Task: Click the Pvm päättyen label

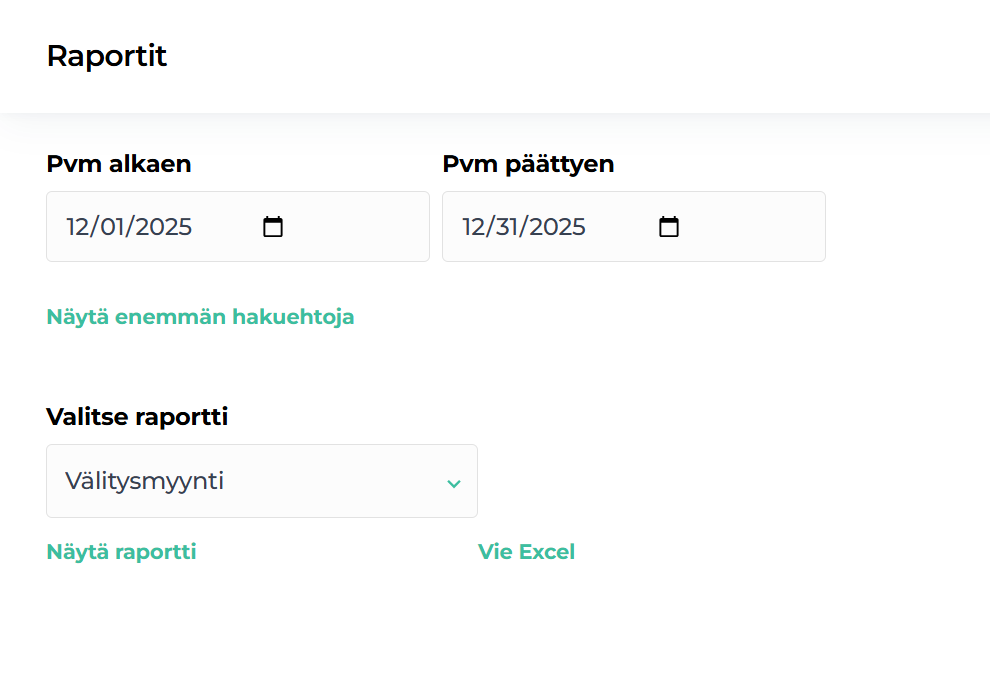Action: pos(528,164)
